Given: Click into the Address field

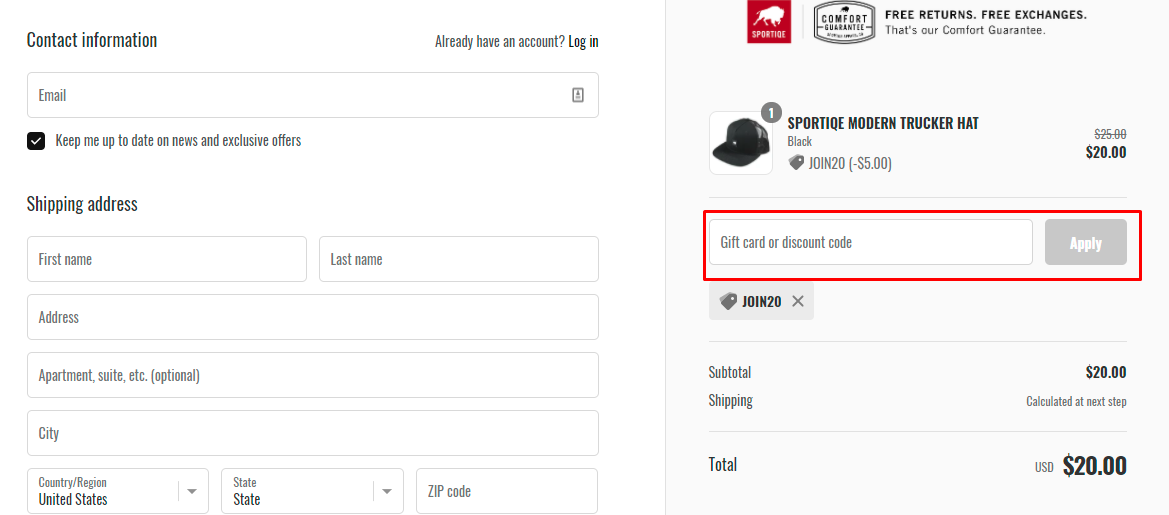Looking at the screenshot, I should coord(312,317).
